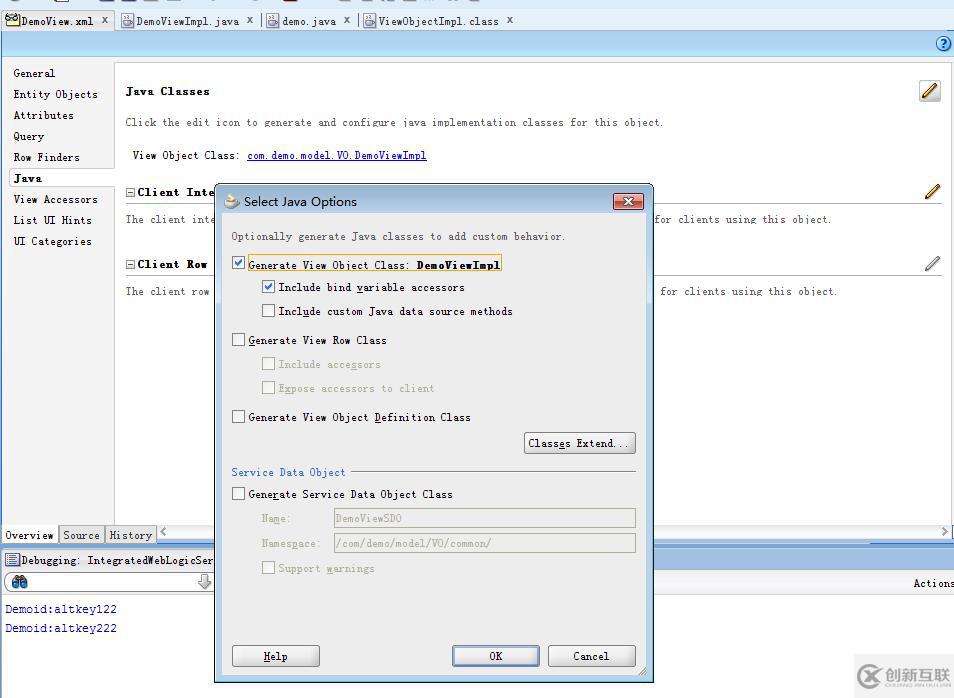Close the Select Java Options dialog
The image size is (954, 698).
628,201
